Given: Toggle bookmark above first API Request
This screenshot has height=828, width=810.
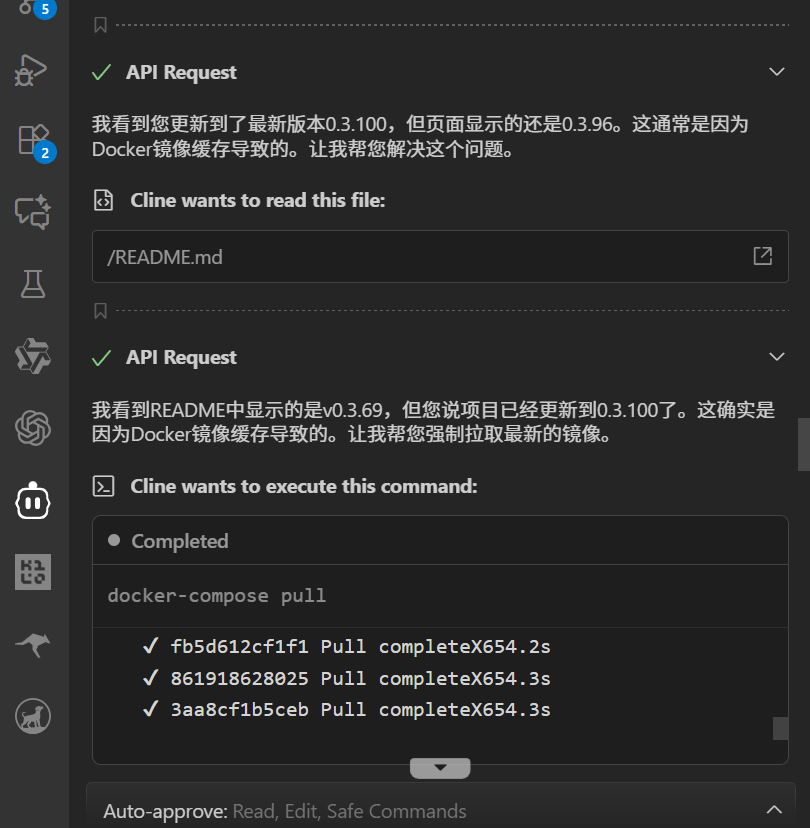Looking at the screenshot, I should pos(98,24).
